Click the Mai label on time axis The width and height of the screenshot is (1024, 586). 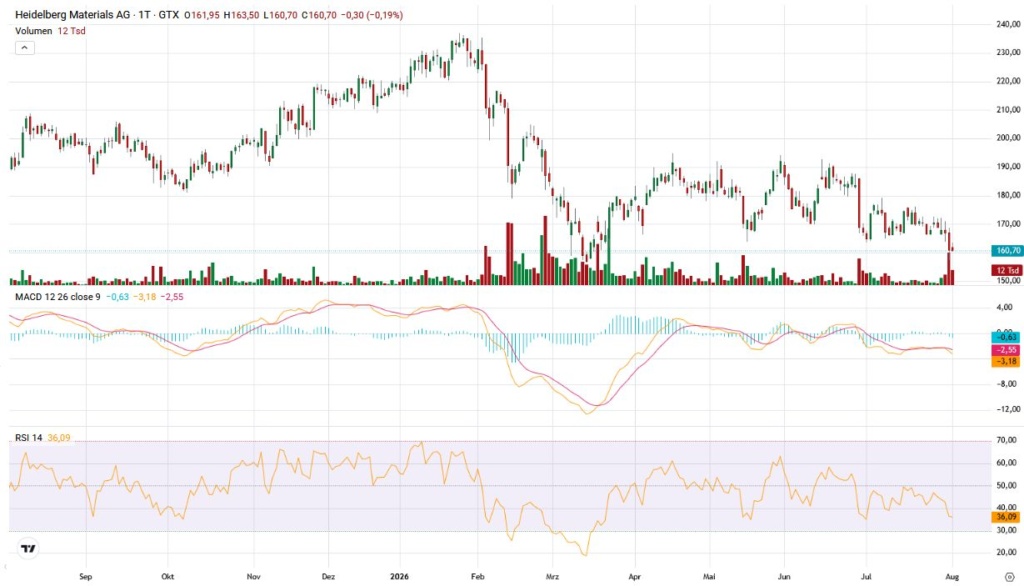[x=709, y=577]
